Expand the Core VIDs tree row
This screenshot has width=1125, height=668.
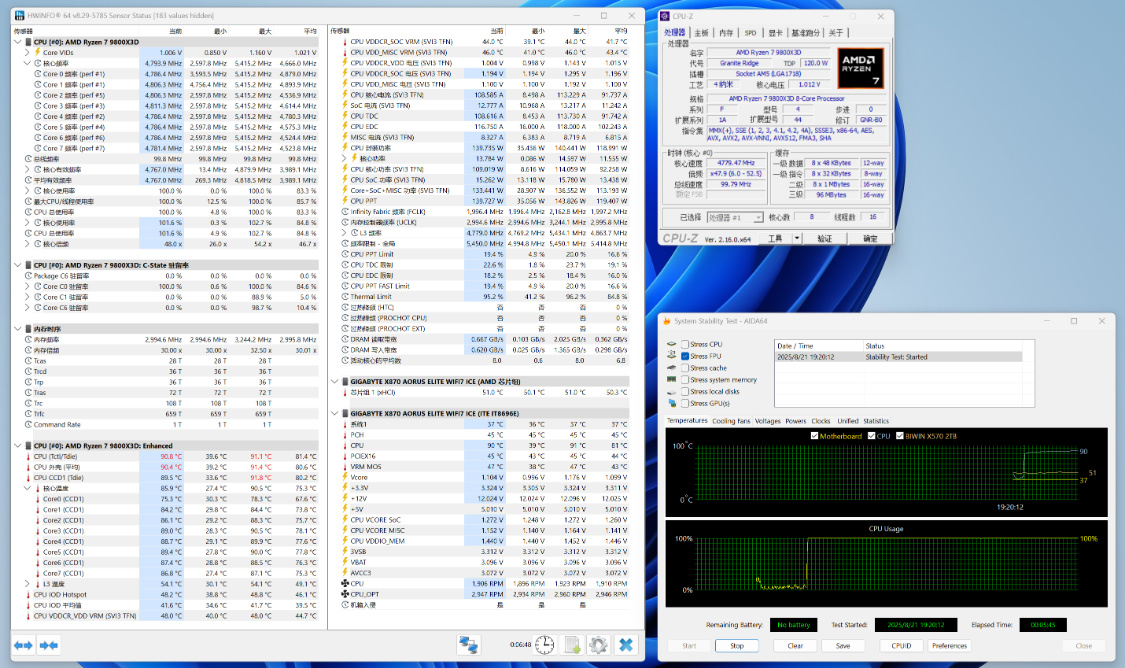(x=28, y=52)
